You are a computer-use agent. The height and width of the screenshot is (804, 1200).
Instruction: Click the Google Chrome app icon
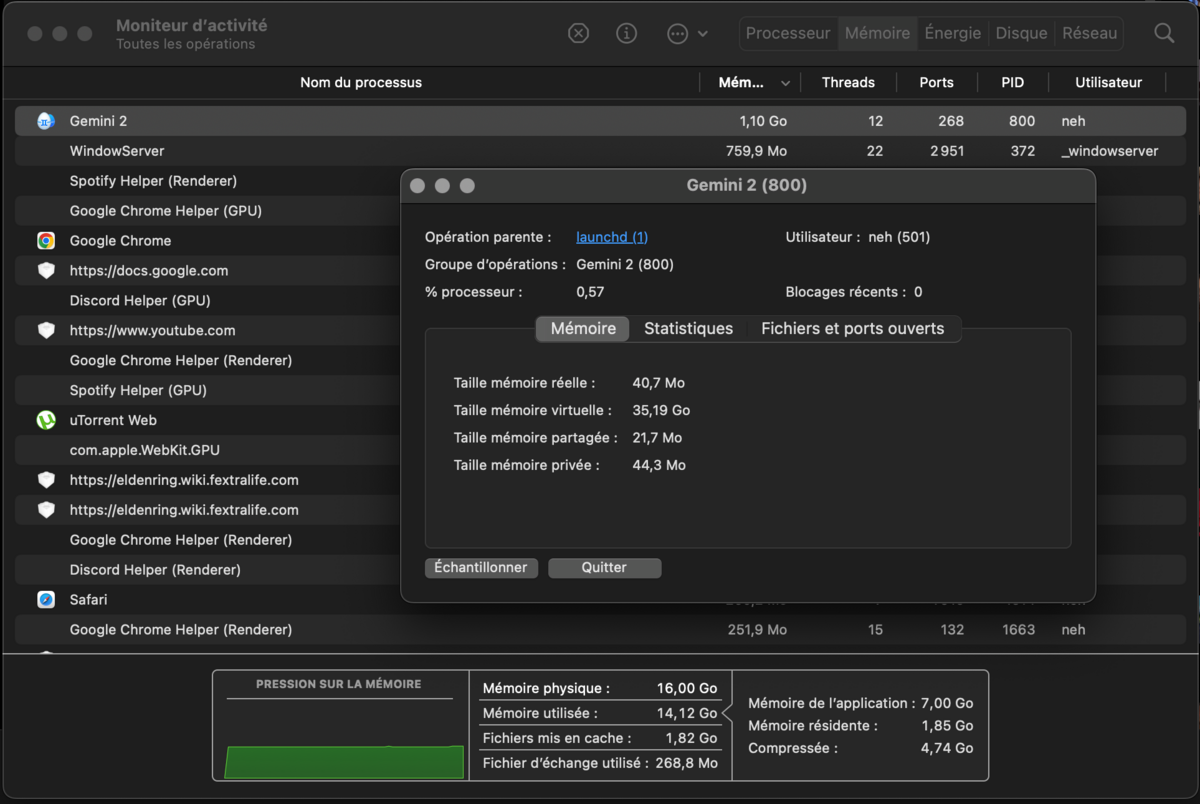coord(46,241)
